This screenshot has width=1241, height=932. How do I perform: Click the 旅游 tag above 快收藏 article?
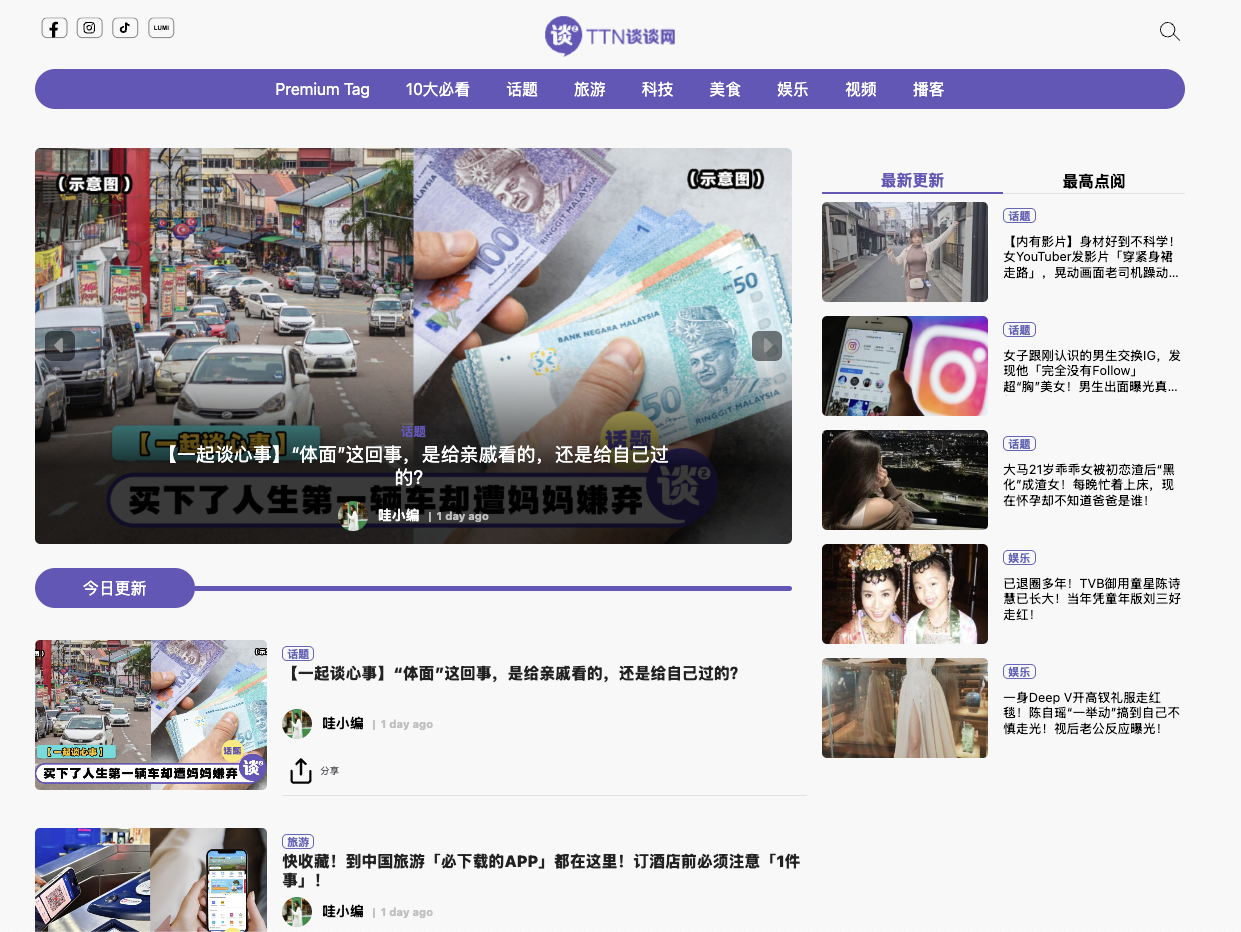click(x=298, y=842)
